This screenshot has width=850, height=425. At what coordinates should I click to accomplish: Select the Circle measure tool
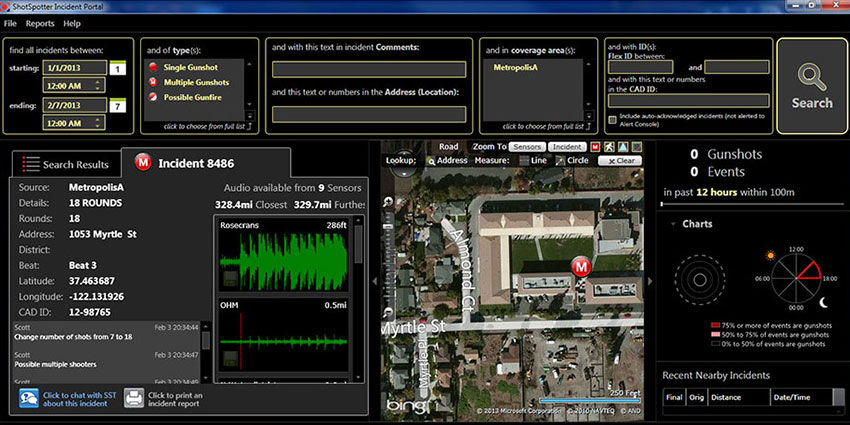[x=572, y=160]
